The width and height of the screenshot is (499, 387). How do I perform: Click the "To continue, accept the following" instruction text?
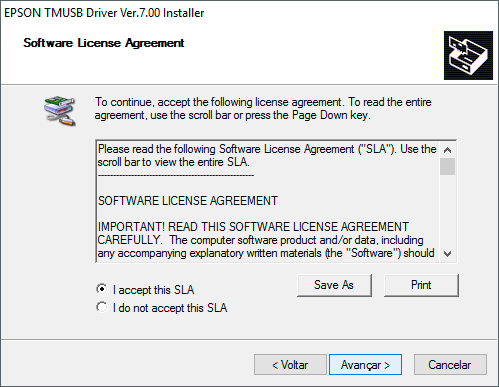click(263, 108)
